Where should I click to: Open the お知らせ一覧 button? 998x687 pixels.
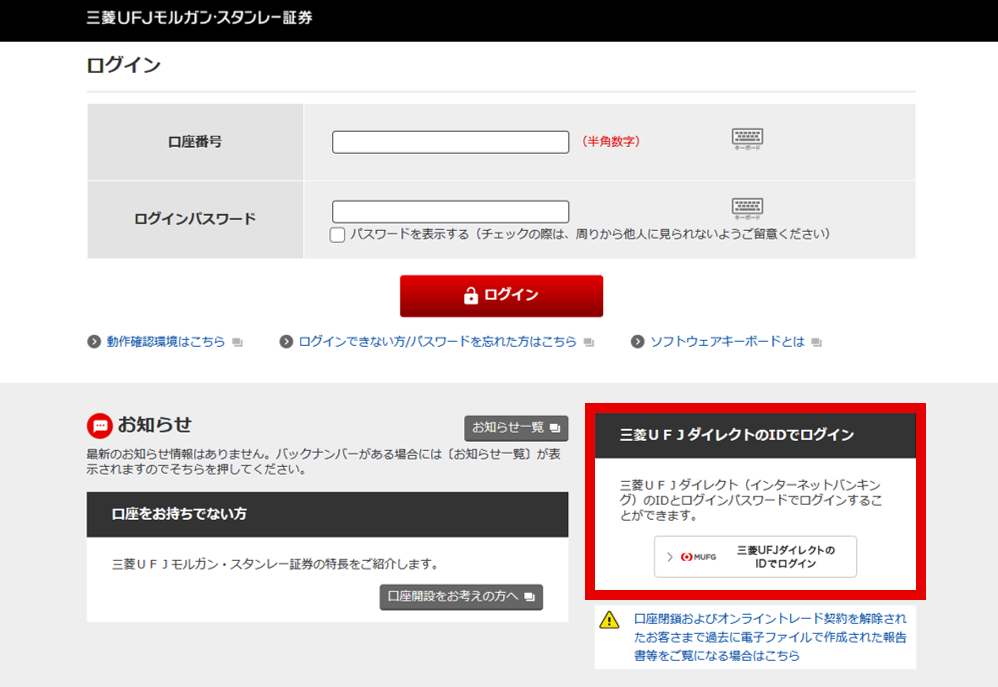[x=516, y=428]
